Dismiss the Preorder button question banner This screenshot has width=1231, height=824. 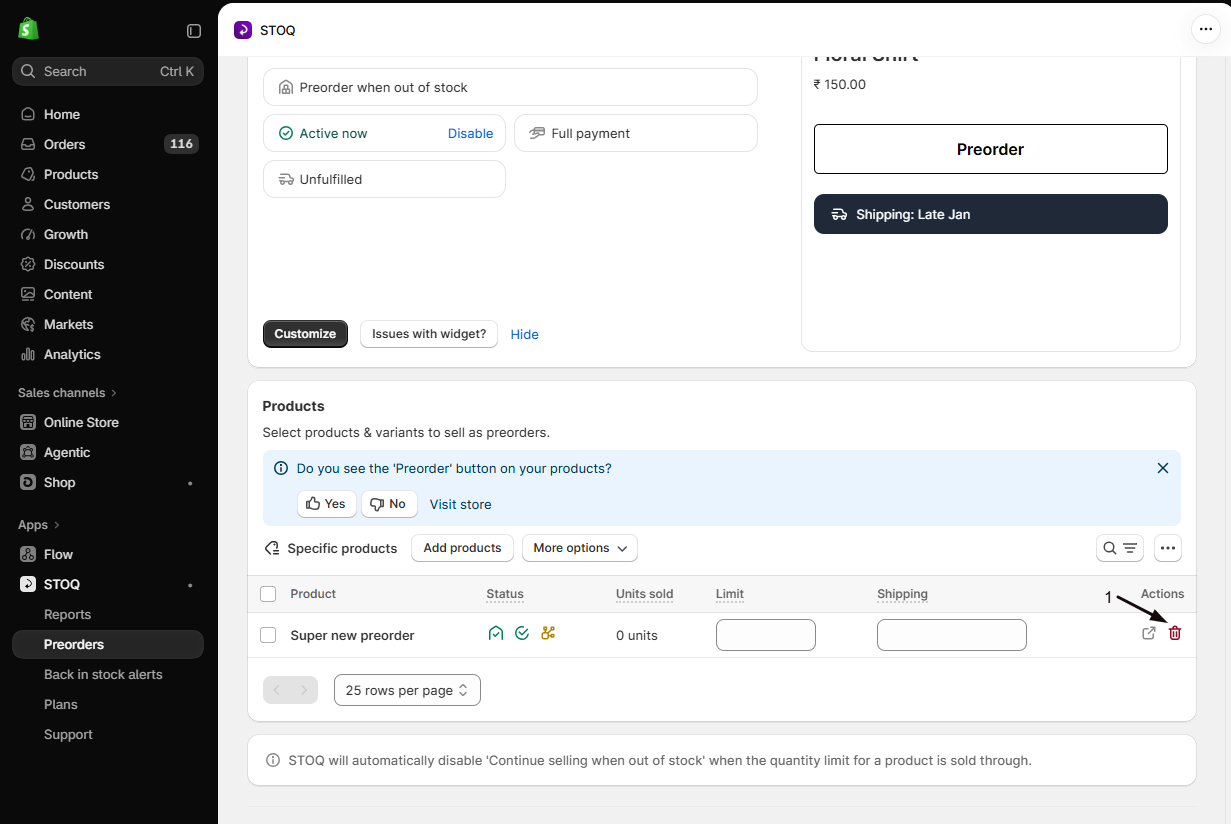click(x=1163, y=468)
